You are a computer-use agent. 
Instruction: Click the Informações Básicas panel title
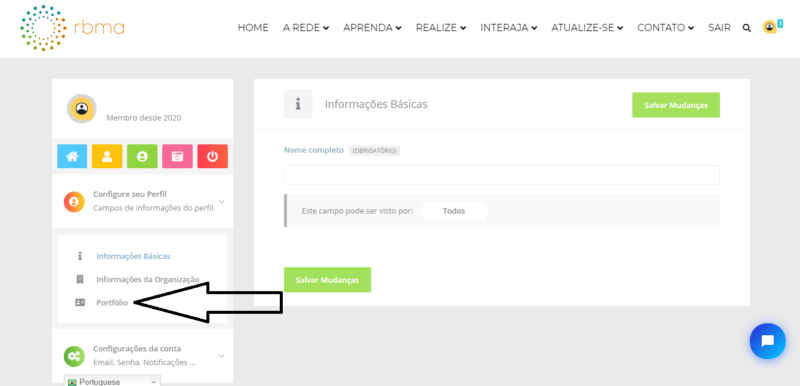pyautogui.click(x=376, y=104)
